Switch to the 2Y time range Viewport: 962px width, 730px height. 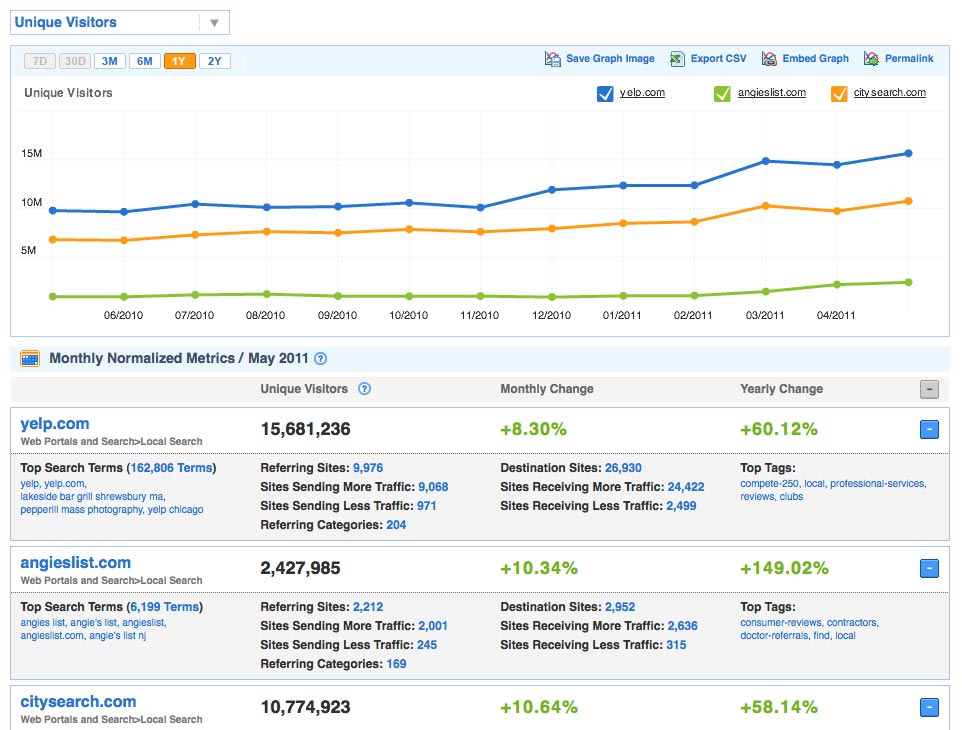pyautogui.click(x=215, y=61)
